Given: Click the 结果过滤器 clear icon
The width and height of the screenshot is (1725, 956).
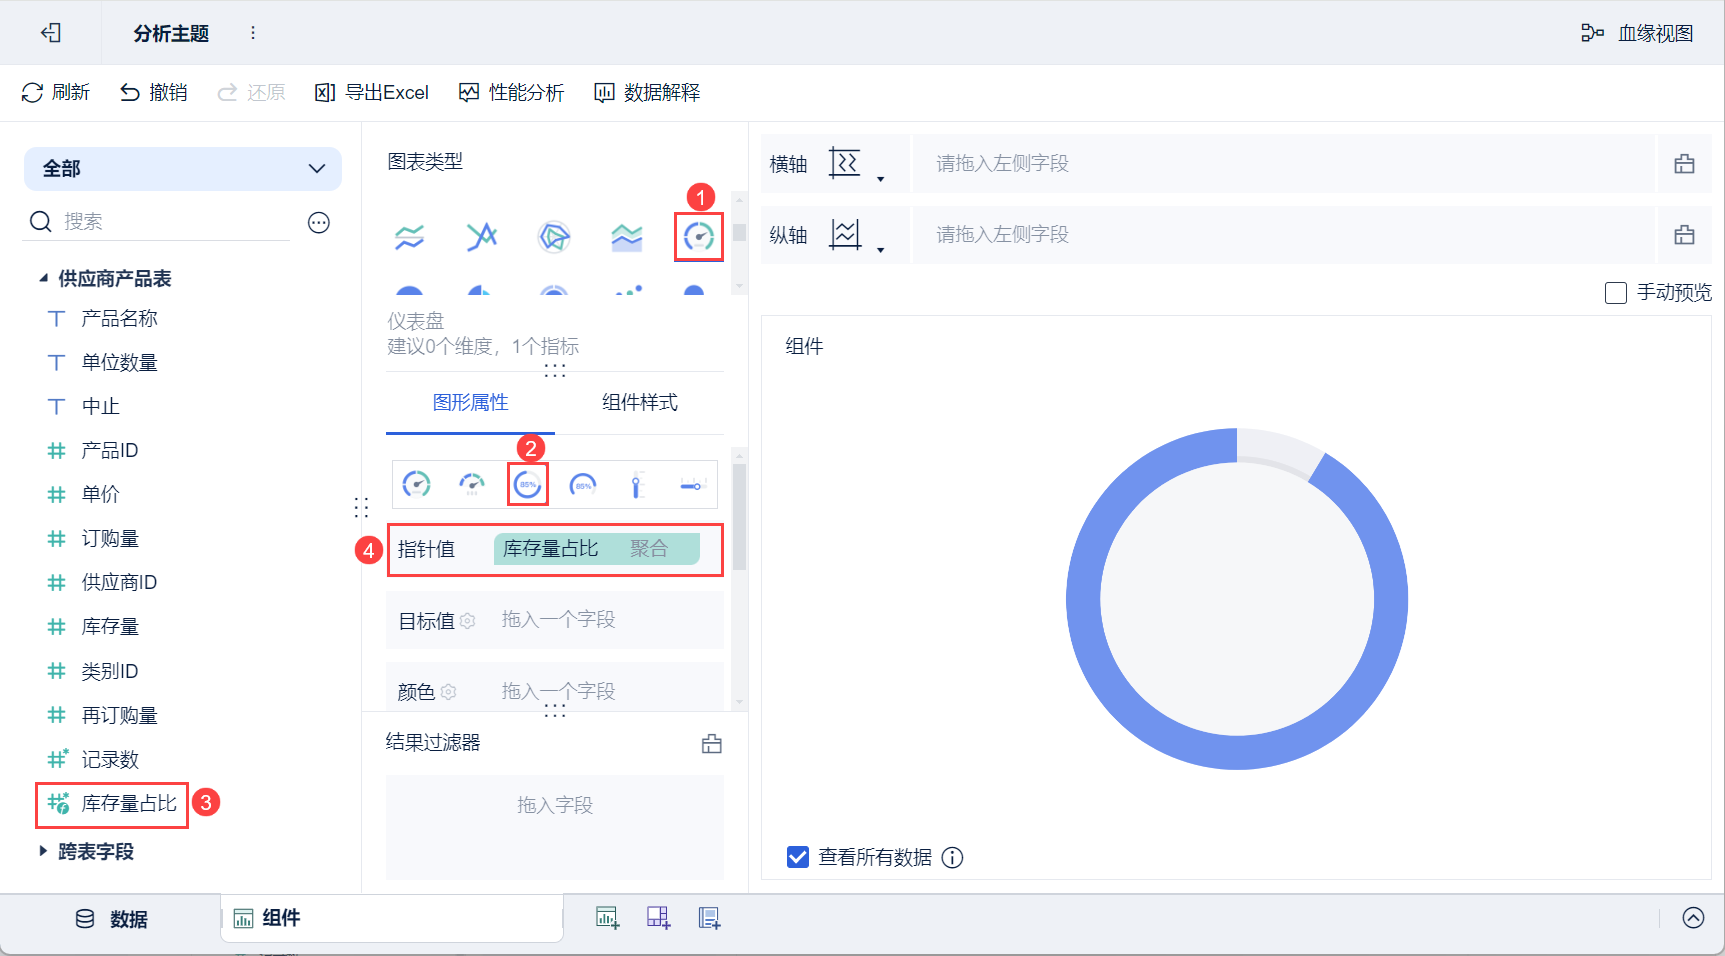Looking at the screenshot, I should click(712, 743).
